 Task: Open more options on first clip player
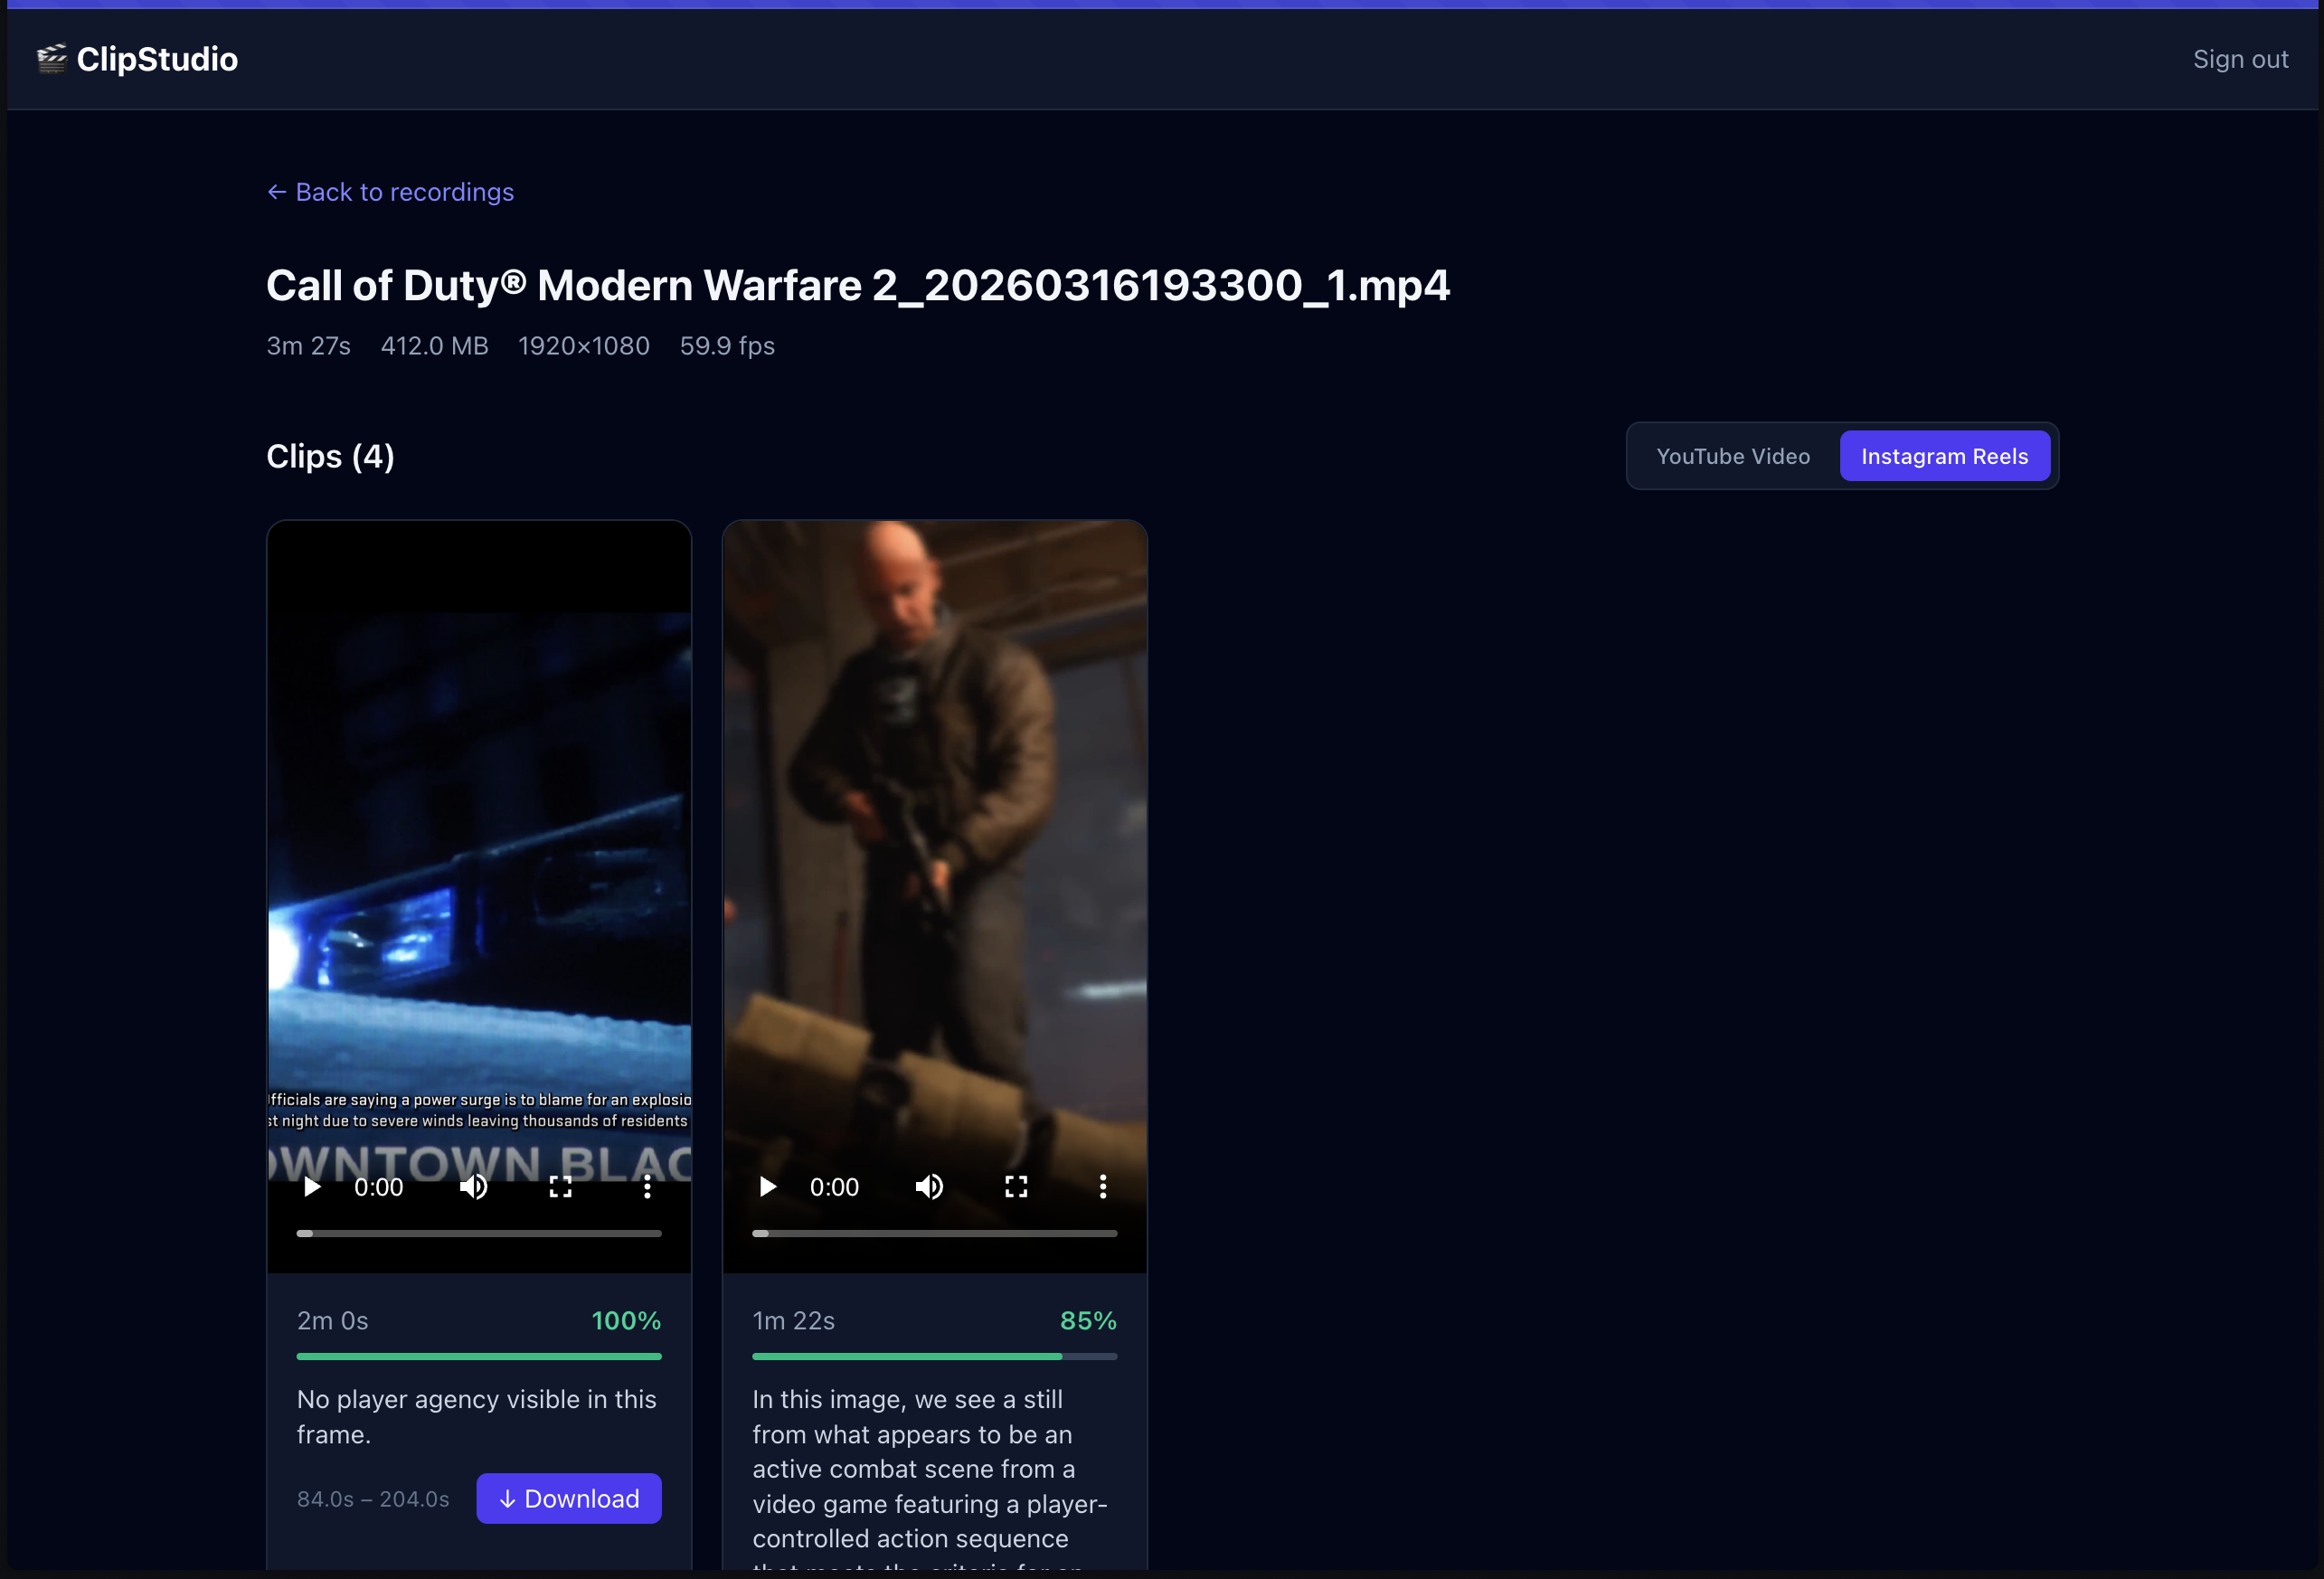pos(647,1187)
